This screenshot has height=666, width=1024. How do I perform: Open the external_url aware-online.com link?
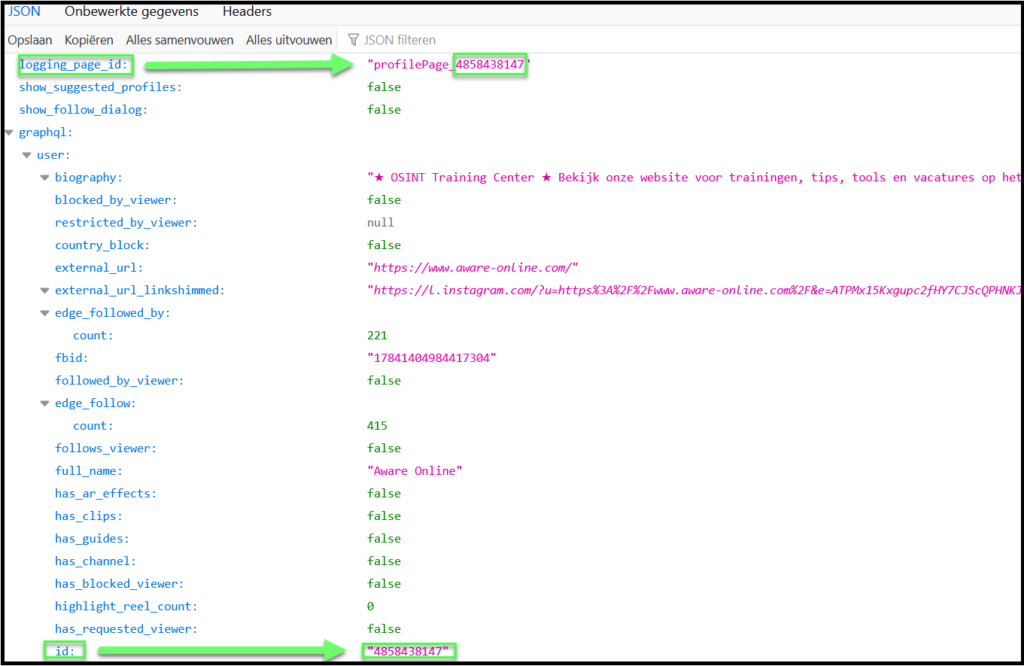473,268
